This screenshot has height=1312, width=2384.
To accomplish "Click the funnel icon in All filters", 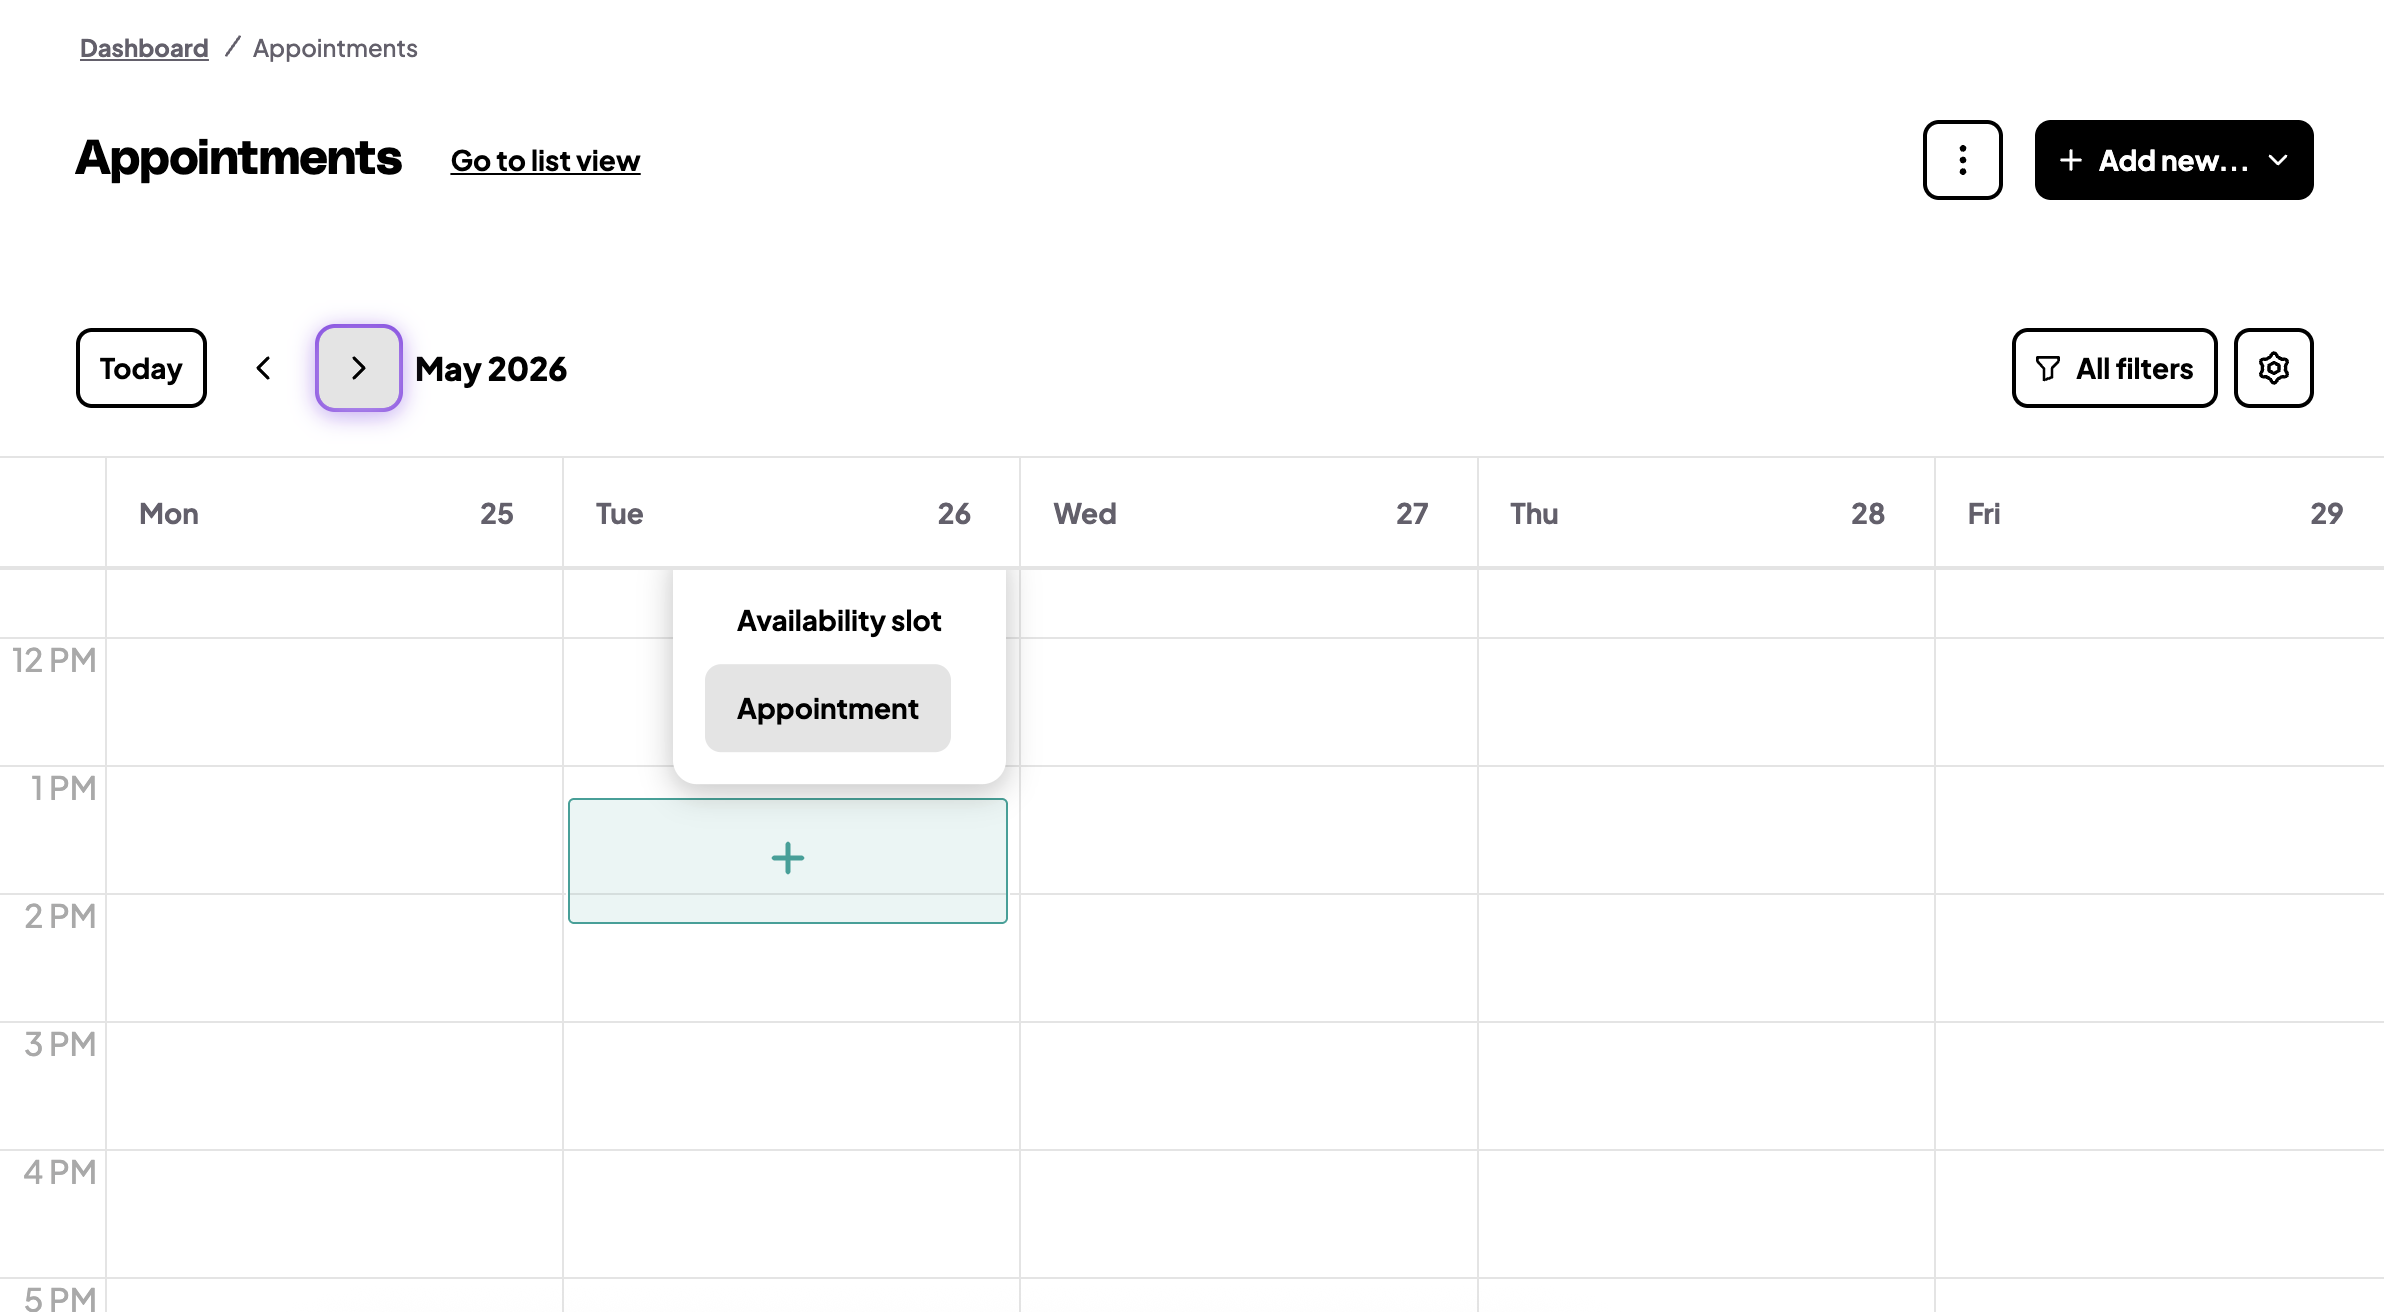I will pyautogui.click(x=2048, y=369).
